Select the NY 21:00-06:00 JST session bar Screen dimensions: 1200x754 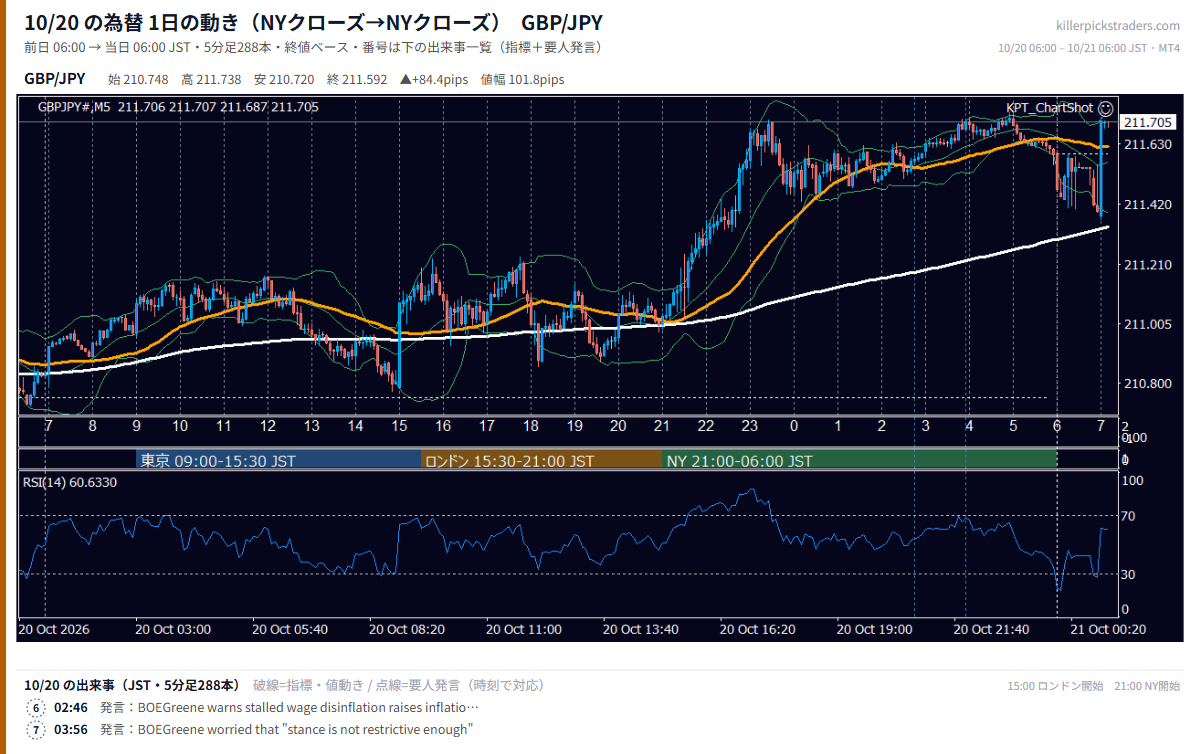tap(859, 461)
